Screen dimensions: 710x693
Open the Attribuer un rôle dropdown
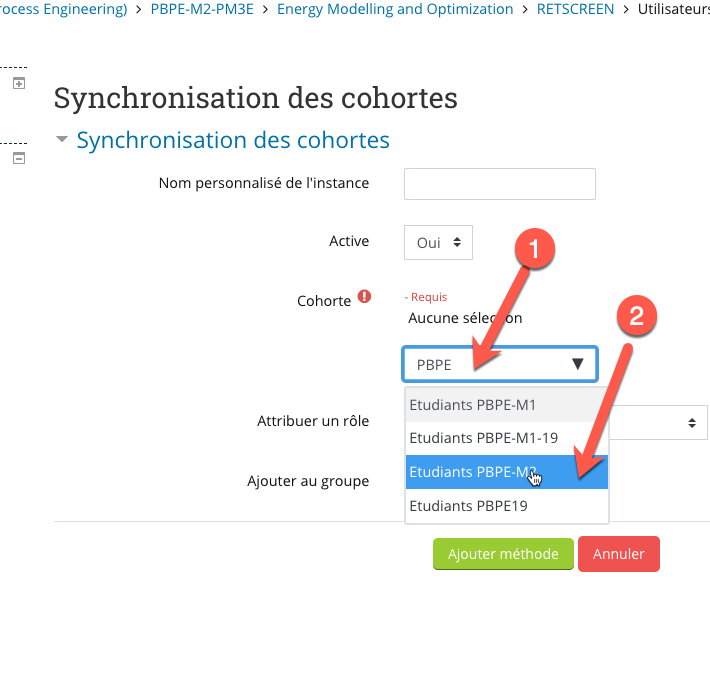658,423
